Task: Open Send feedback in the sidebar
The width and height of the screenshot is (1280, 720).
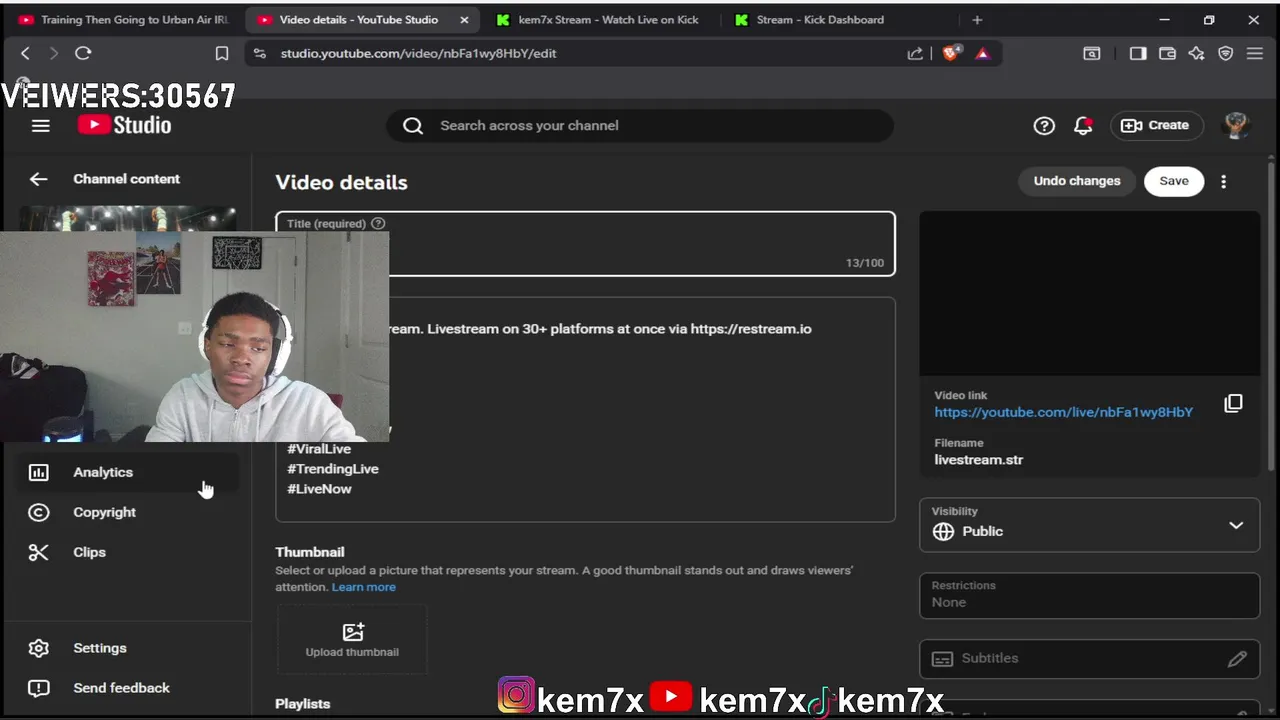Action: [x=128, y=688]
